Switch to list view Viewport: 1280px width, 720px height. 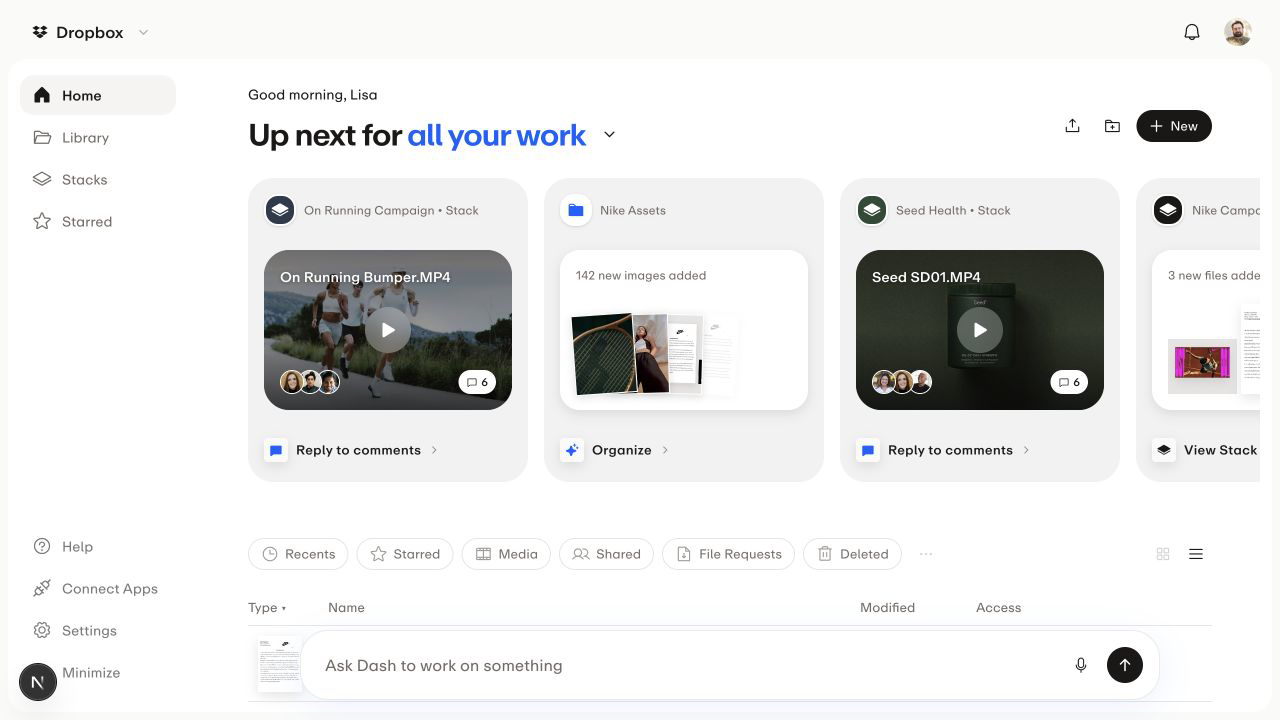[x=1196, y=554]
